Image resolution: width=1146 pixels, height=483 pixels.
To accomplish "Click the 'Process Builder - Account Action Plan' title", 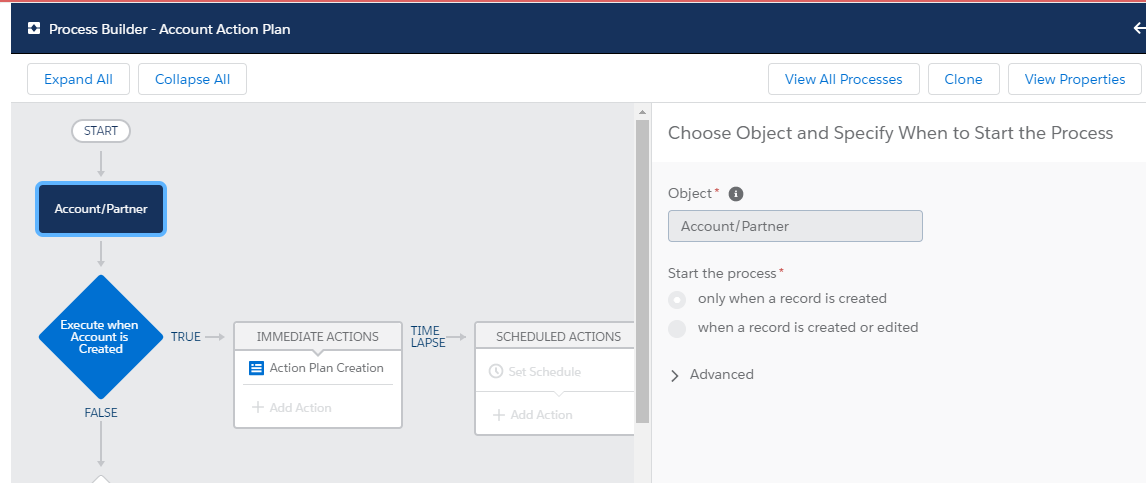I will pos(170,29).
